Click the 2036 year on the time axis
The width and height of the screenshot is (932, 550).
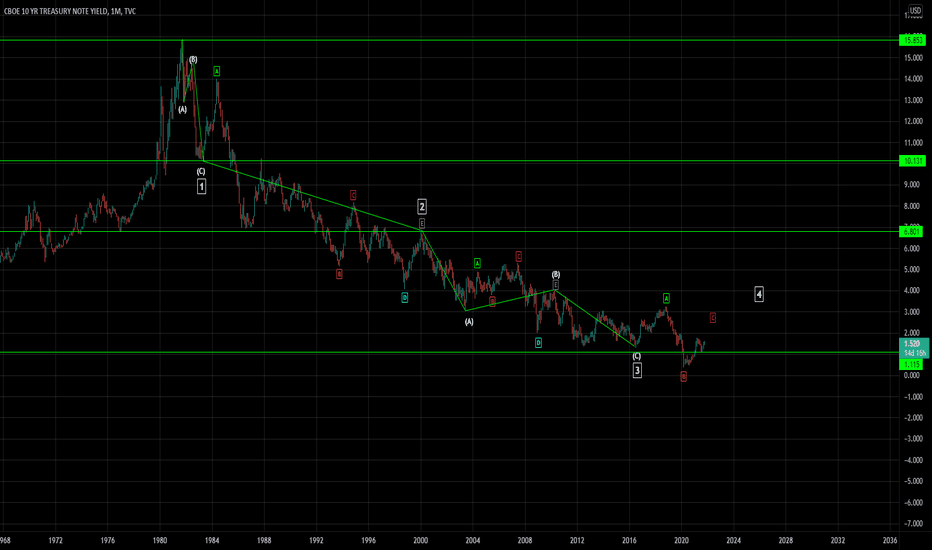coord(890,540)
